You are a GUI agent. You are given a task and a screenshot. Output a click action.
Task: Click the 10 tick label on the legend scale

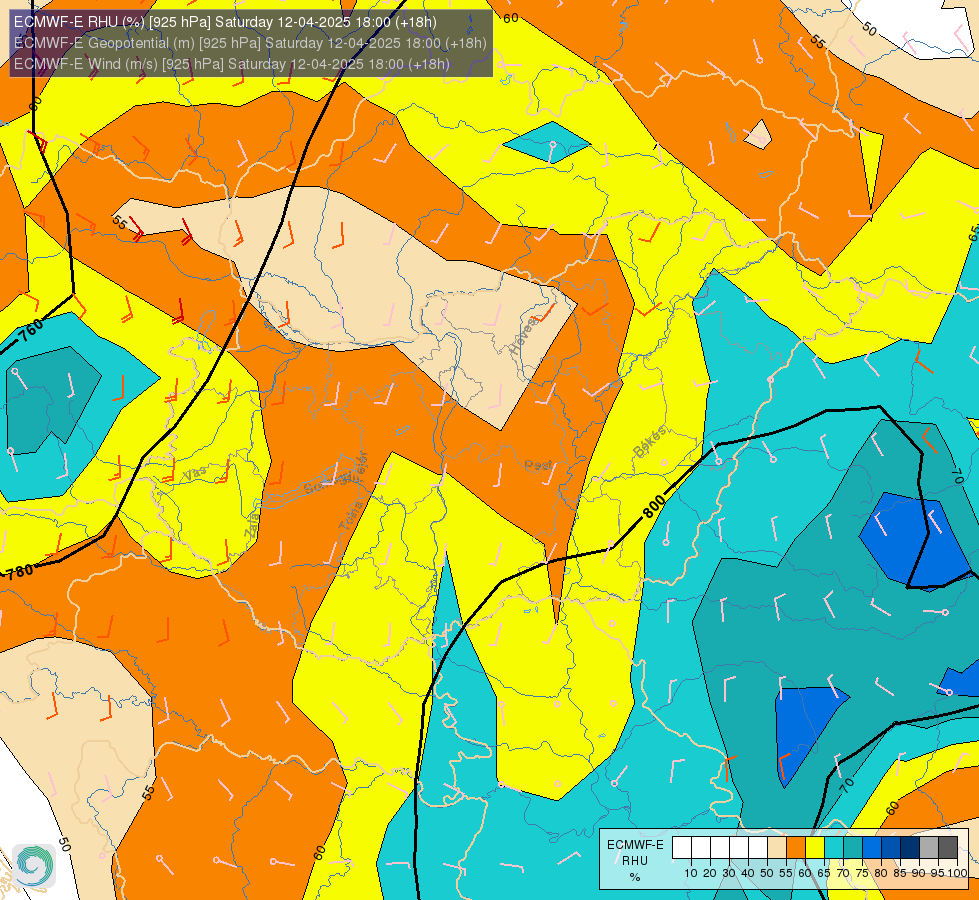coord(691,873)
